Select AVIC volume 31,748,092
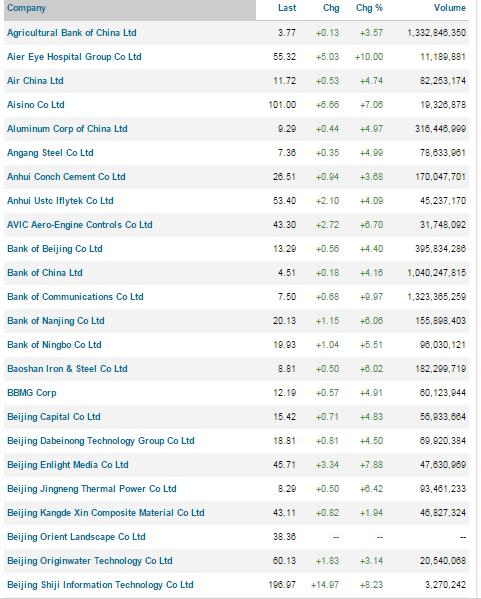This screenshot has width=481, height=599. 443,225
